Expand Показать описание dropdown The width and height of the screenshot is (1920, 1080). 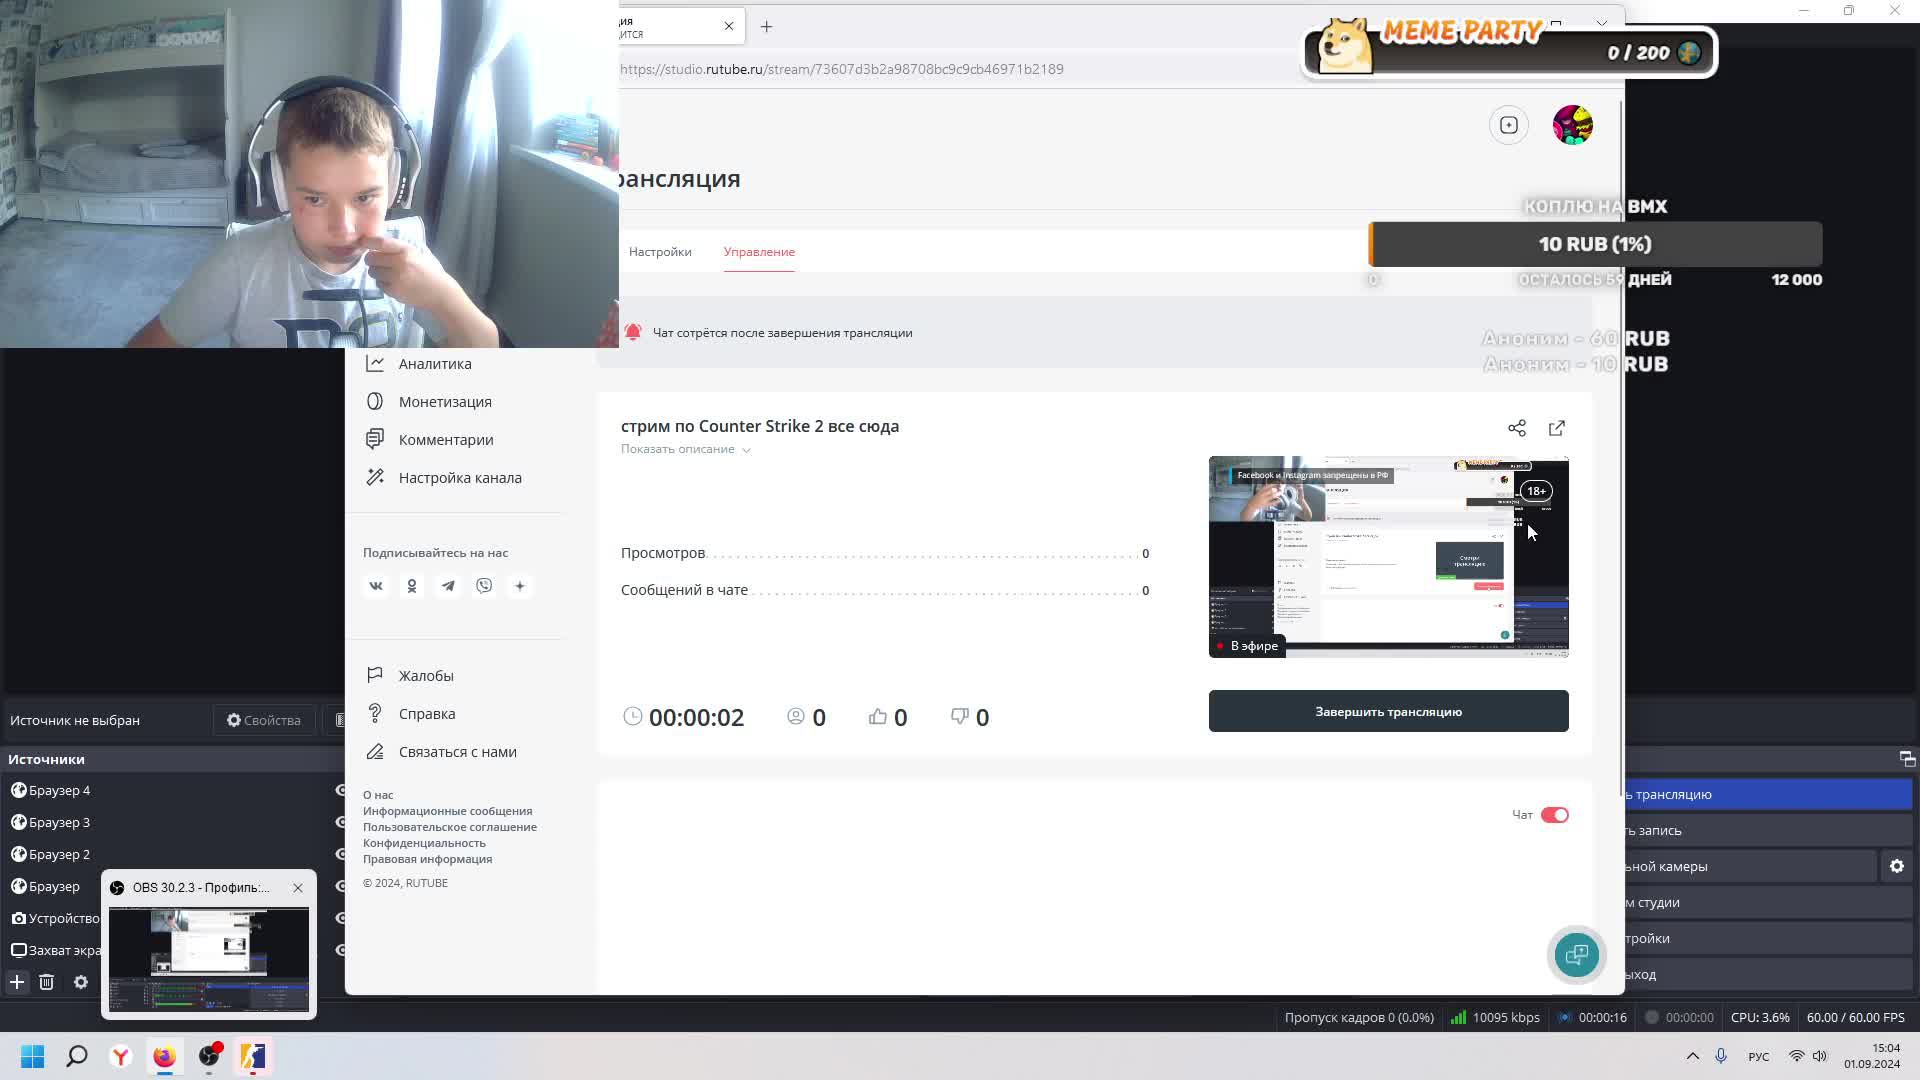click(685, 449)
